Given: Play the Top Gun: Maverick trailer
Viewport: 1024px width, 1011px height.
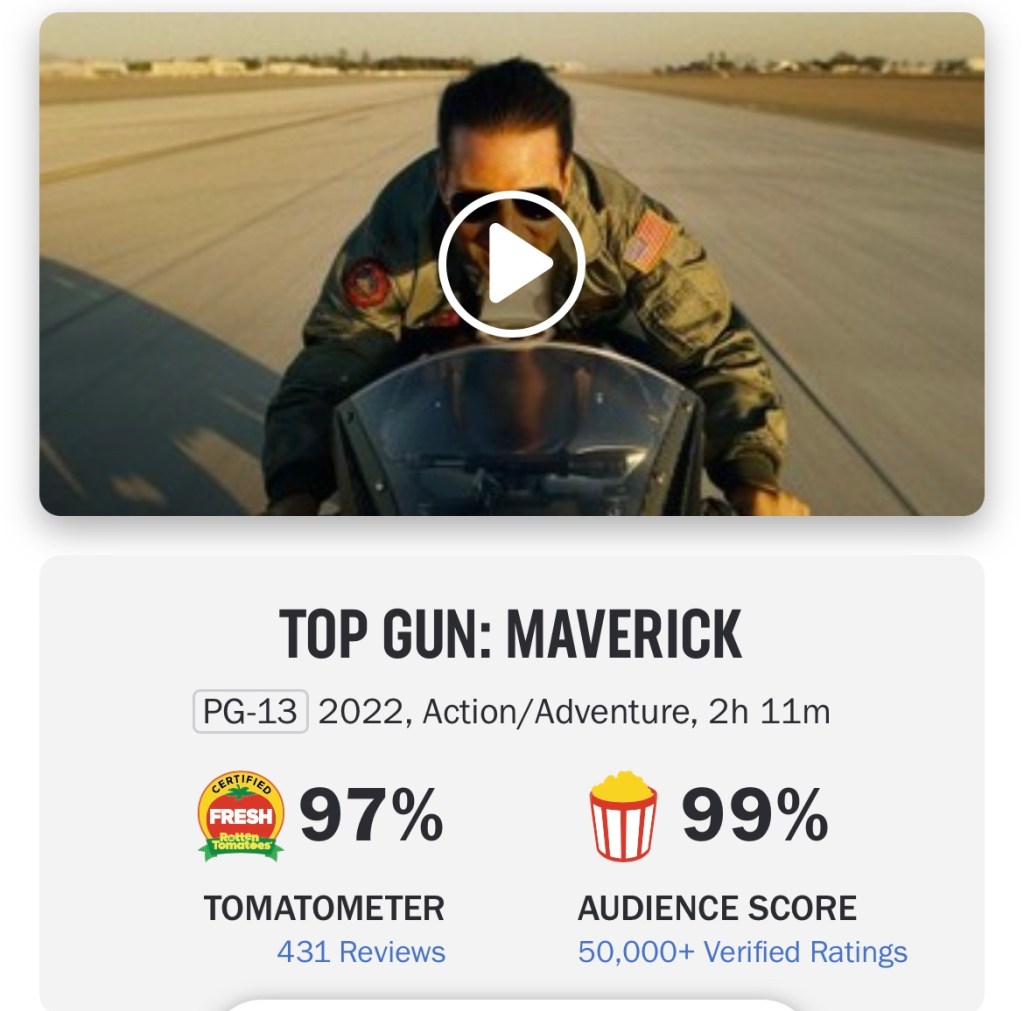Looking at the screenshot, I should point(511,264).
